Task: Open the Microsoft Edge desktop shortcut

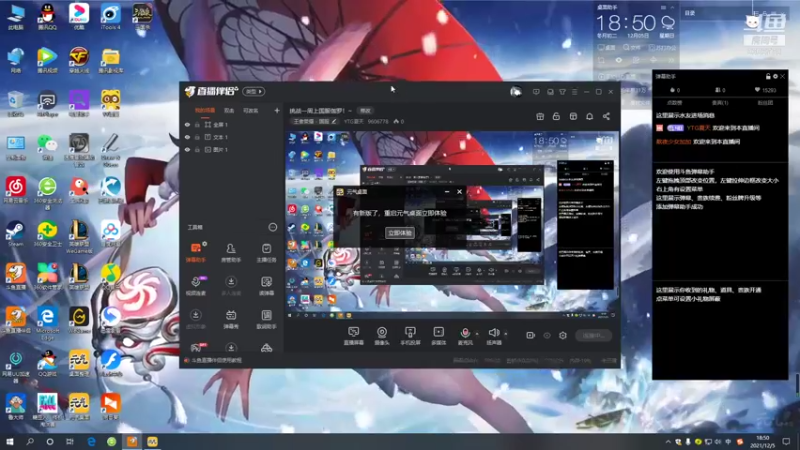Action: point(47,321)
